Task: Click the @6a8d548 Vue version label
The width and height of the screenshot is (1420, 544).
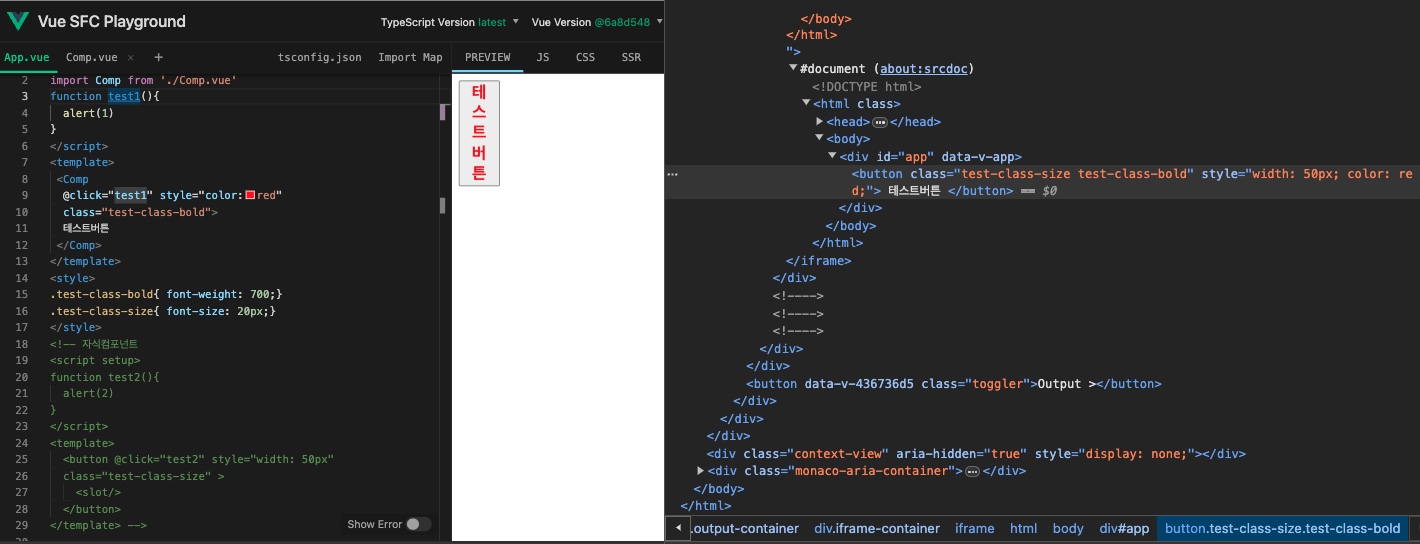Action: click(622, 22)
